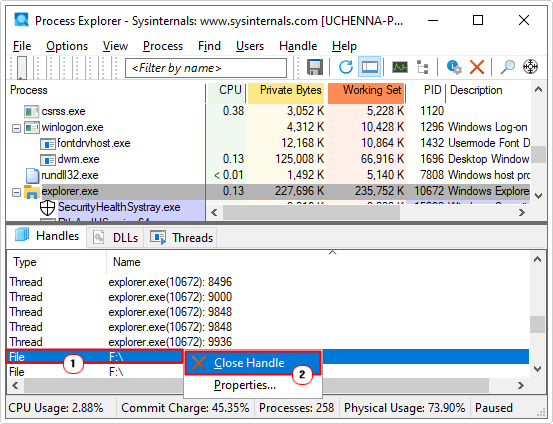Select thread handle explorer.exe(10672): 9936
Image resolution: width=553 pixels, height=424 pixels.
(268, 342)
